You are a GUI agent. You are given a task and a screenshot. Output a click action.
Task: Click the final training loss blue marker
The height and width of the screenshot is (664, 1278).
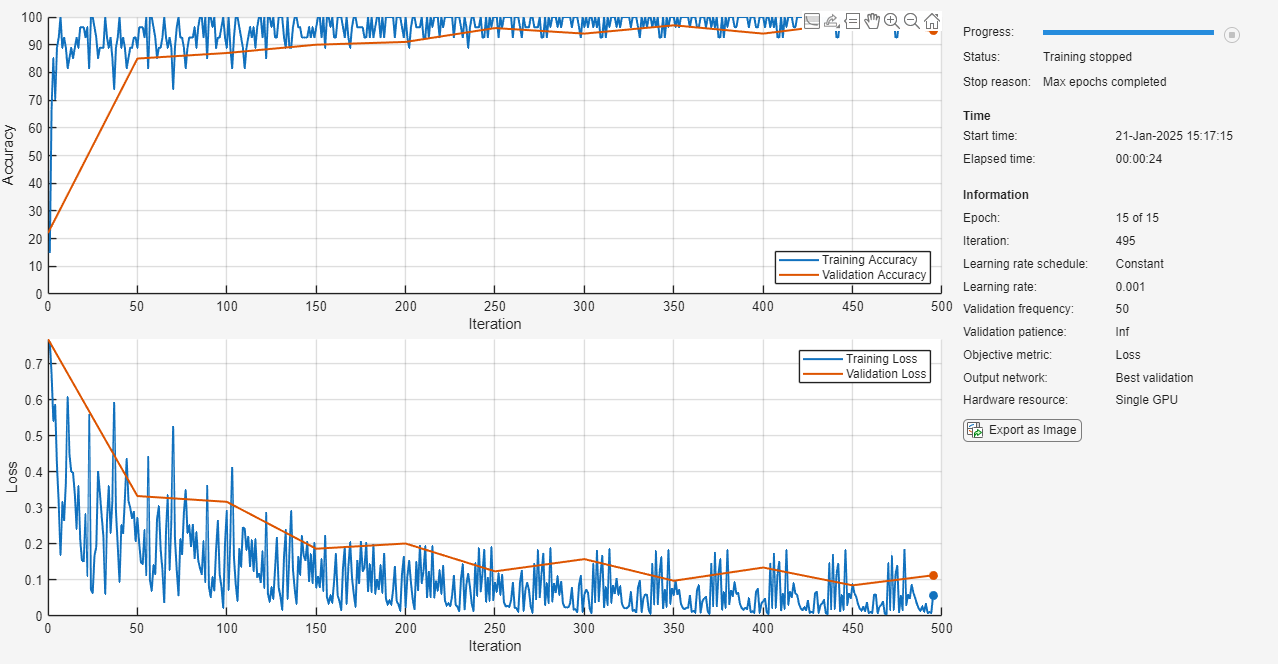933,596
